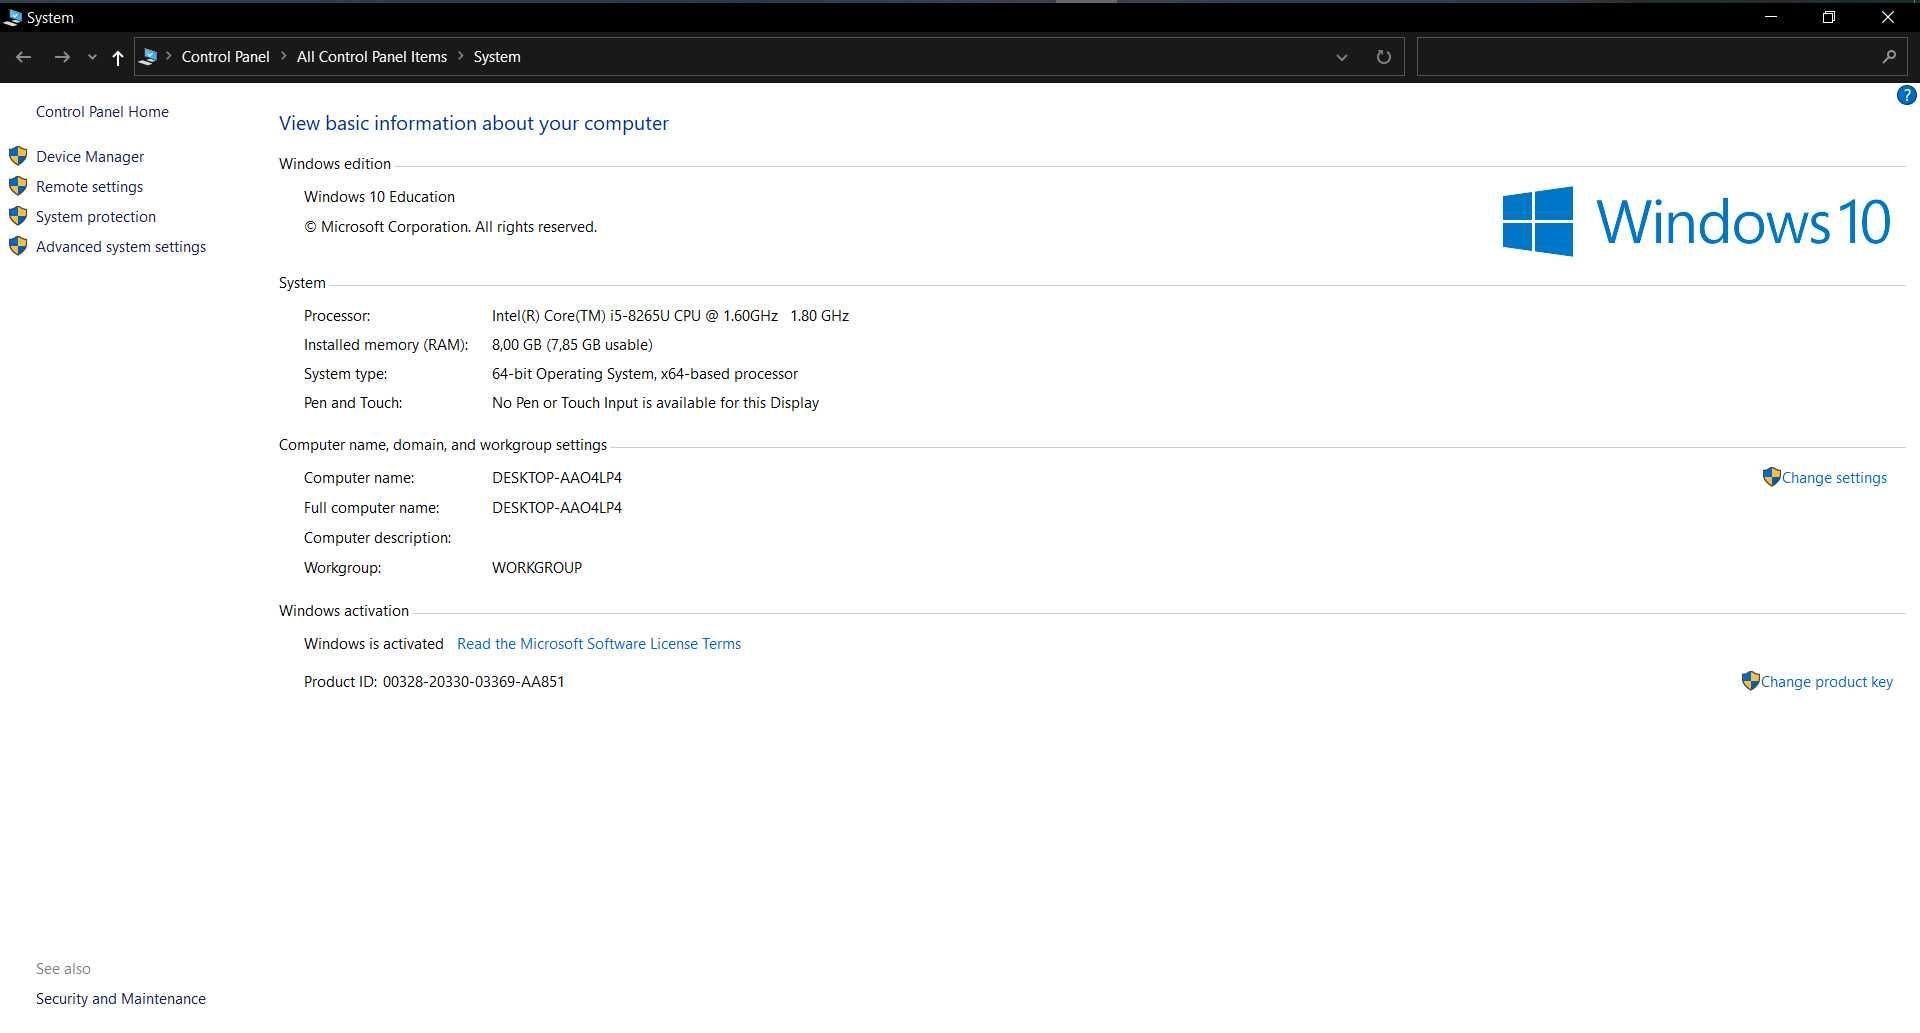This screenshot has width=1920, height=1033.
Task: Click shield icon beside Device Manager
Action: 18,156
